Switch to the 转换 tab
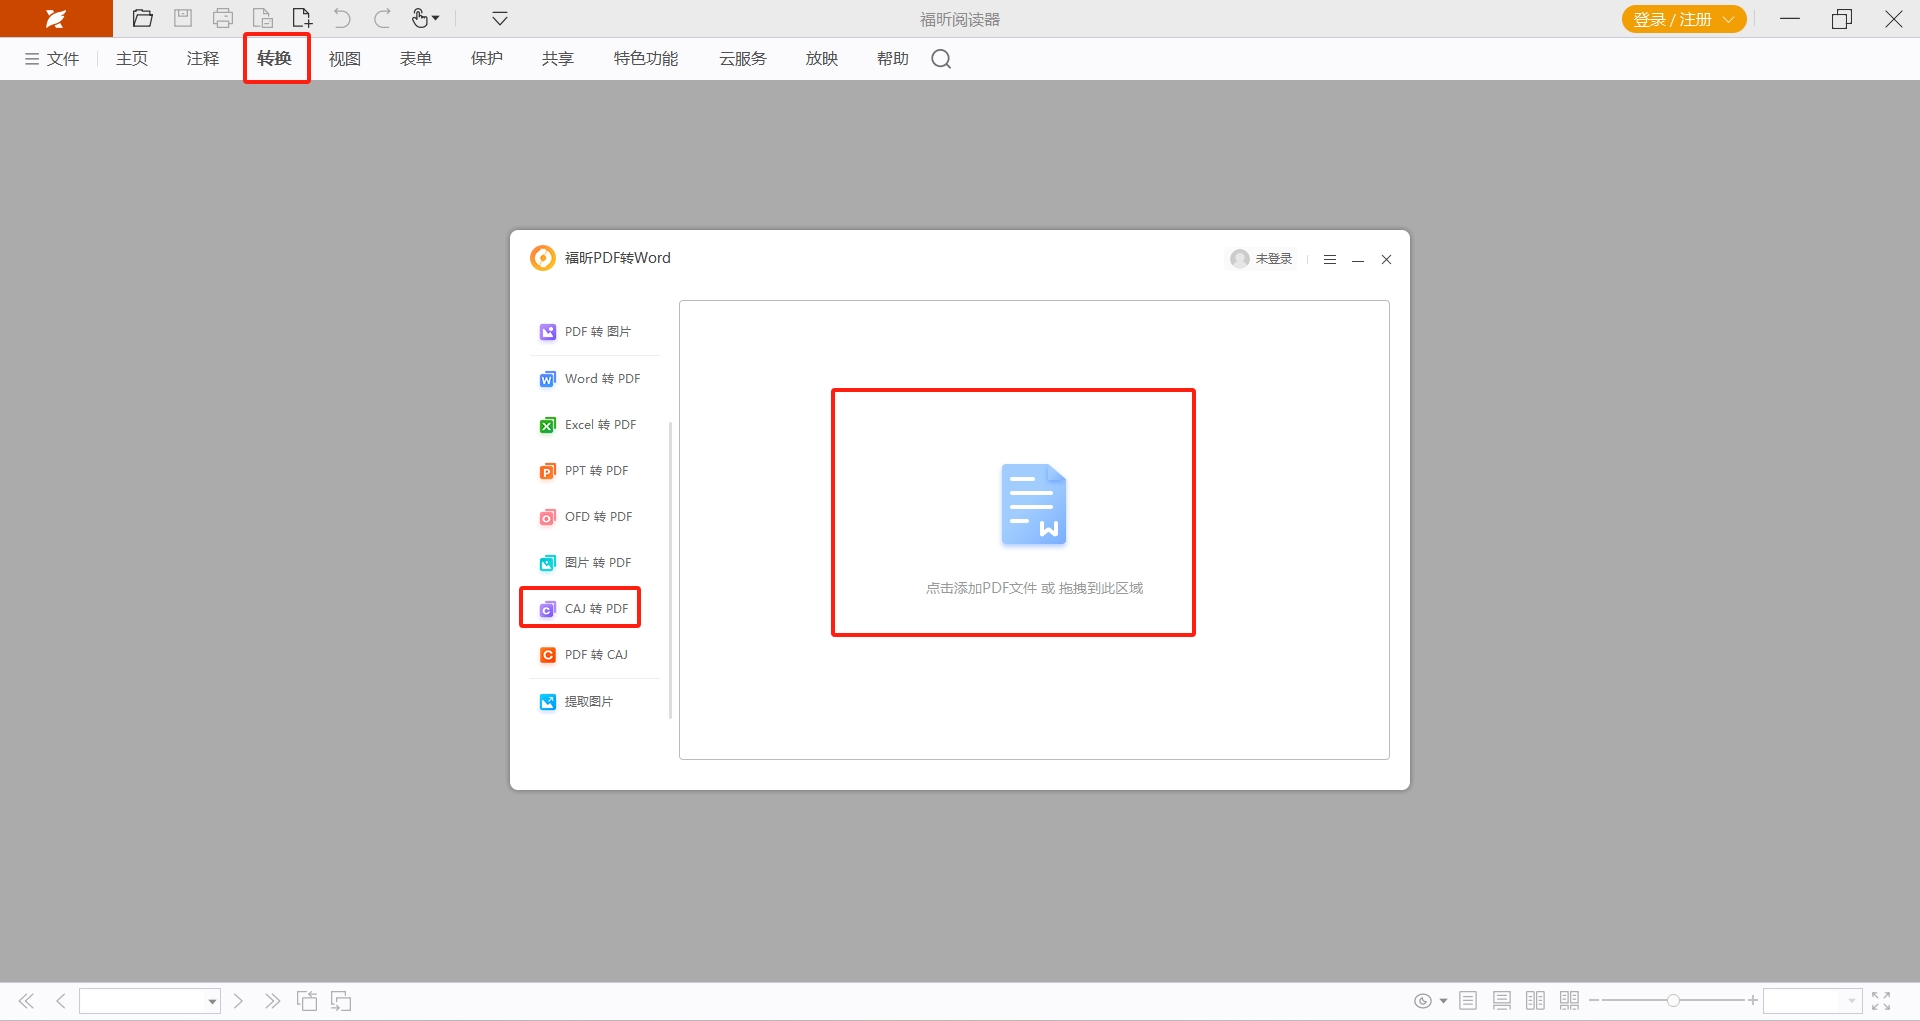 [x=275, y=59]
